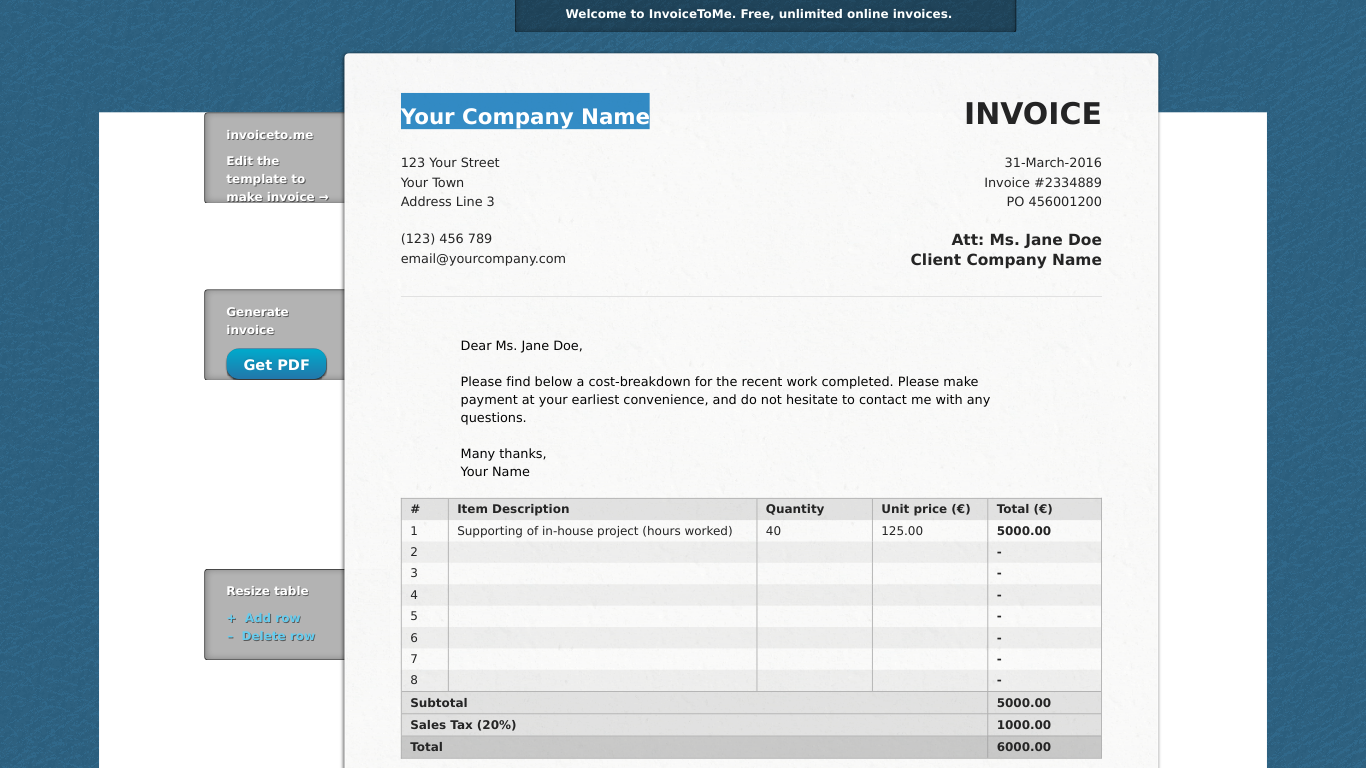The height and width of the screenshot is (768, 1366).
Task: Click the Item Description column header
Action: 602,509
